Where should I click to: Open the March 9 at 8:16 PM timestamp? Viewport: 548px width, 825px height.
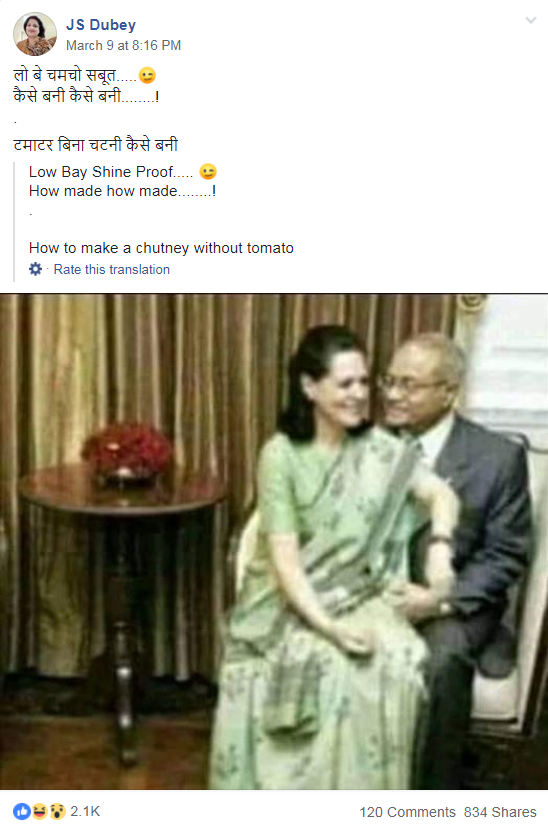point(124,46)
